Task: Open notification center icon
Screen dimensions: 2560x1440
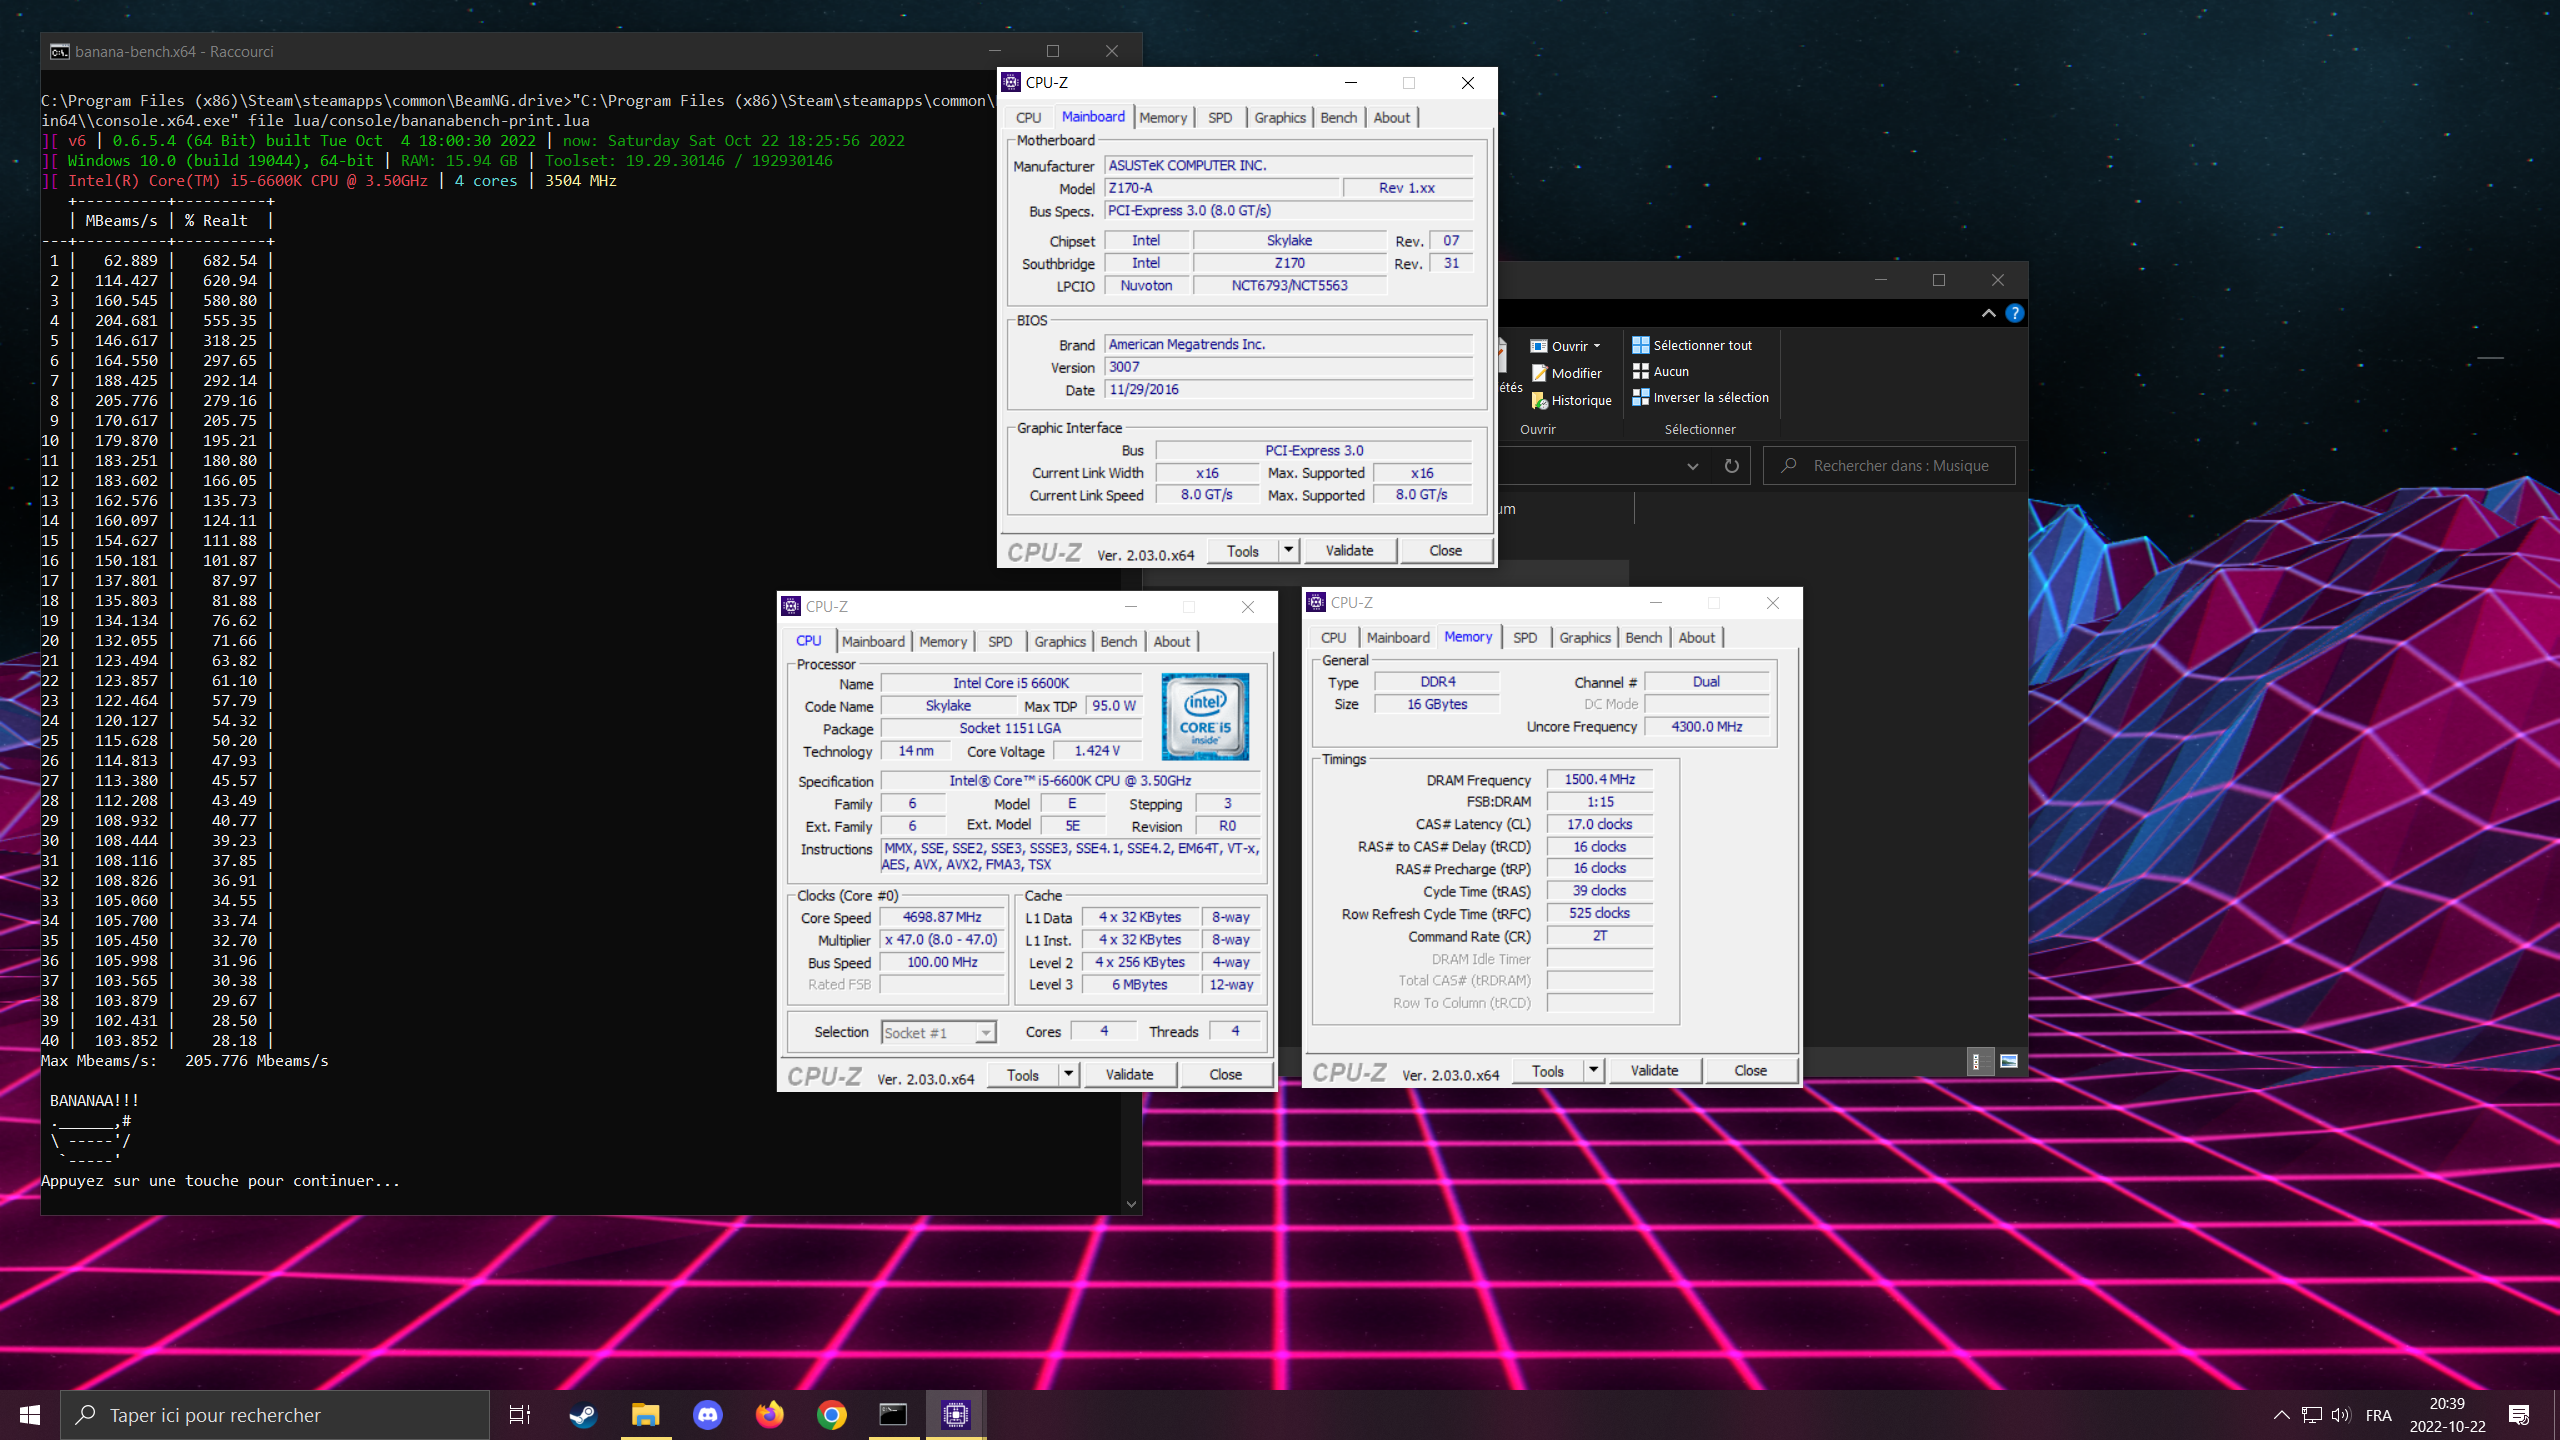Action: [x=2519, y=1415]
